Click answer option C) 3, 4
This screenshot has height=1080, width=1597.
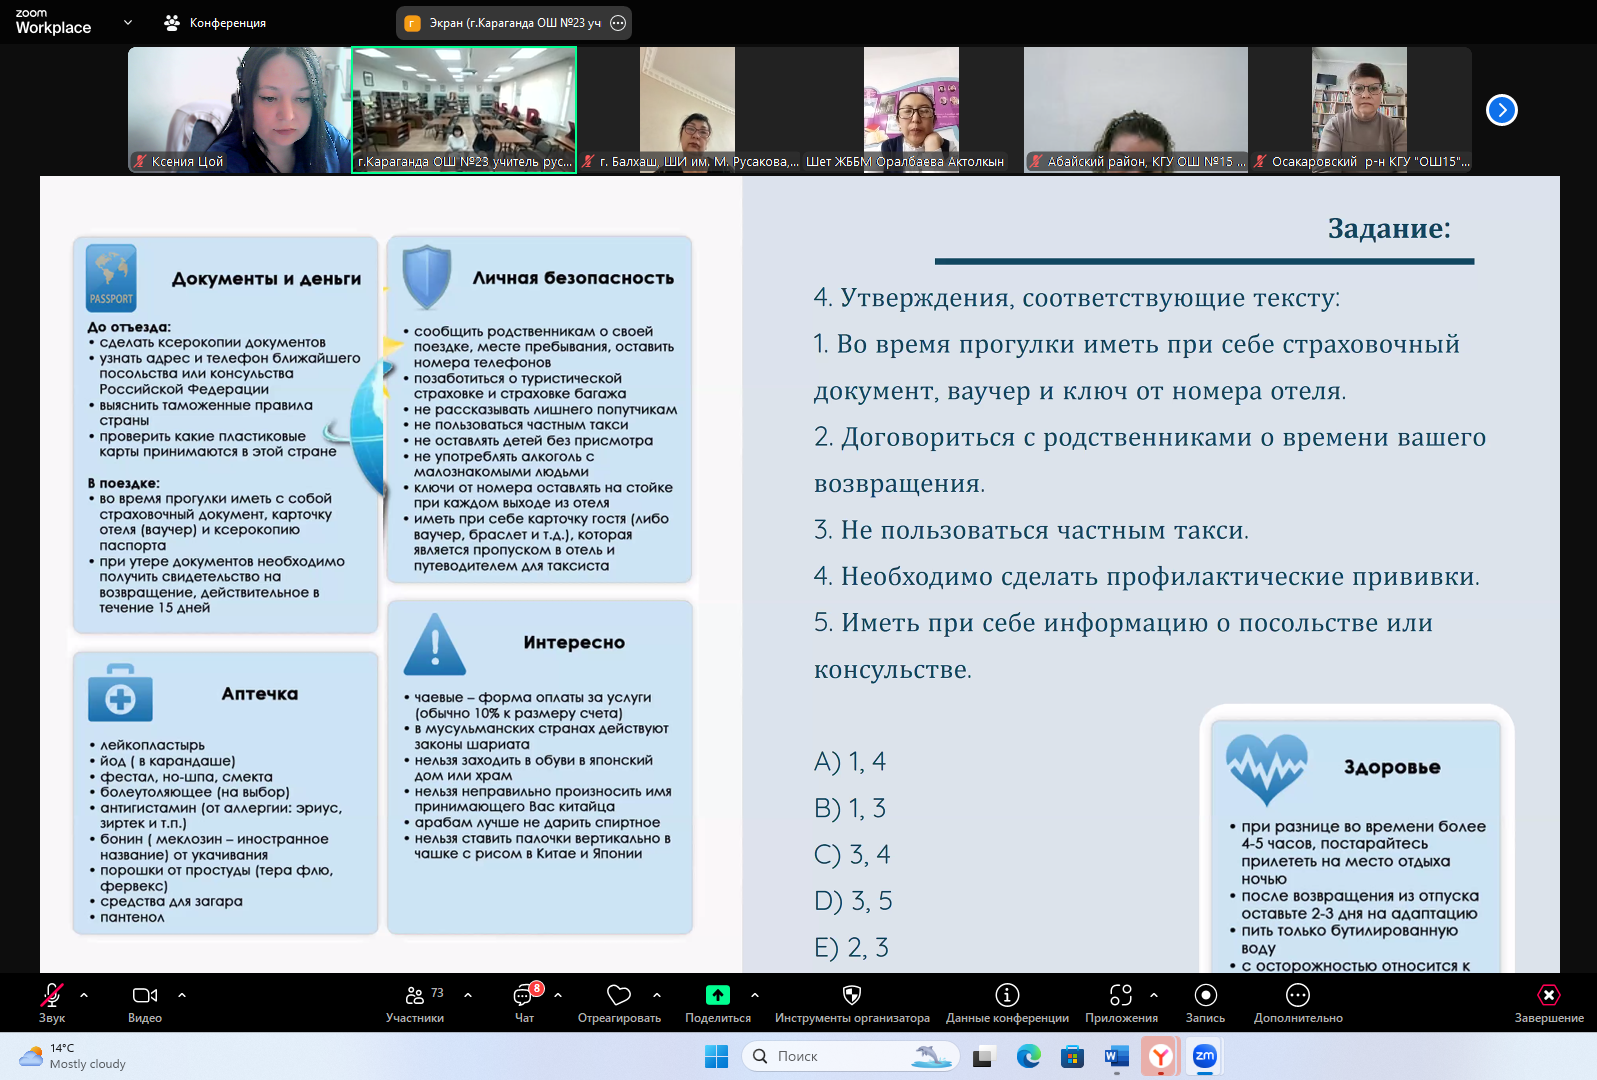pos(852,855)
